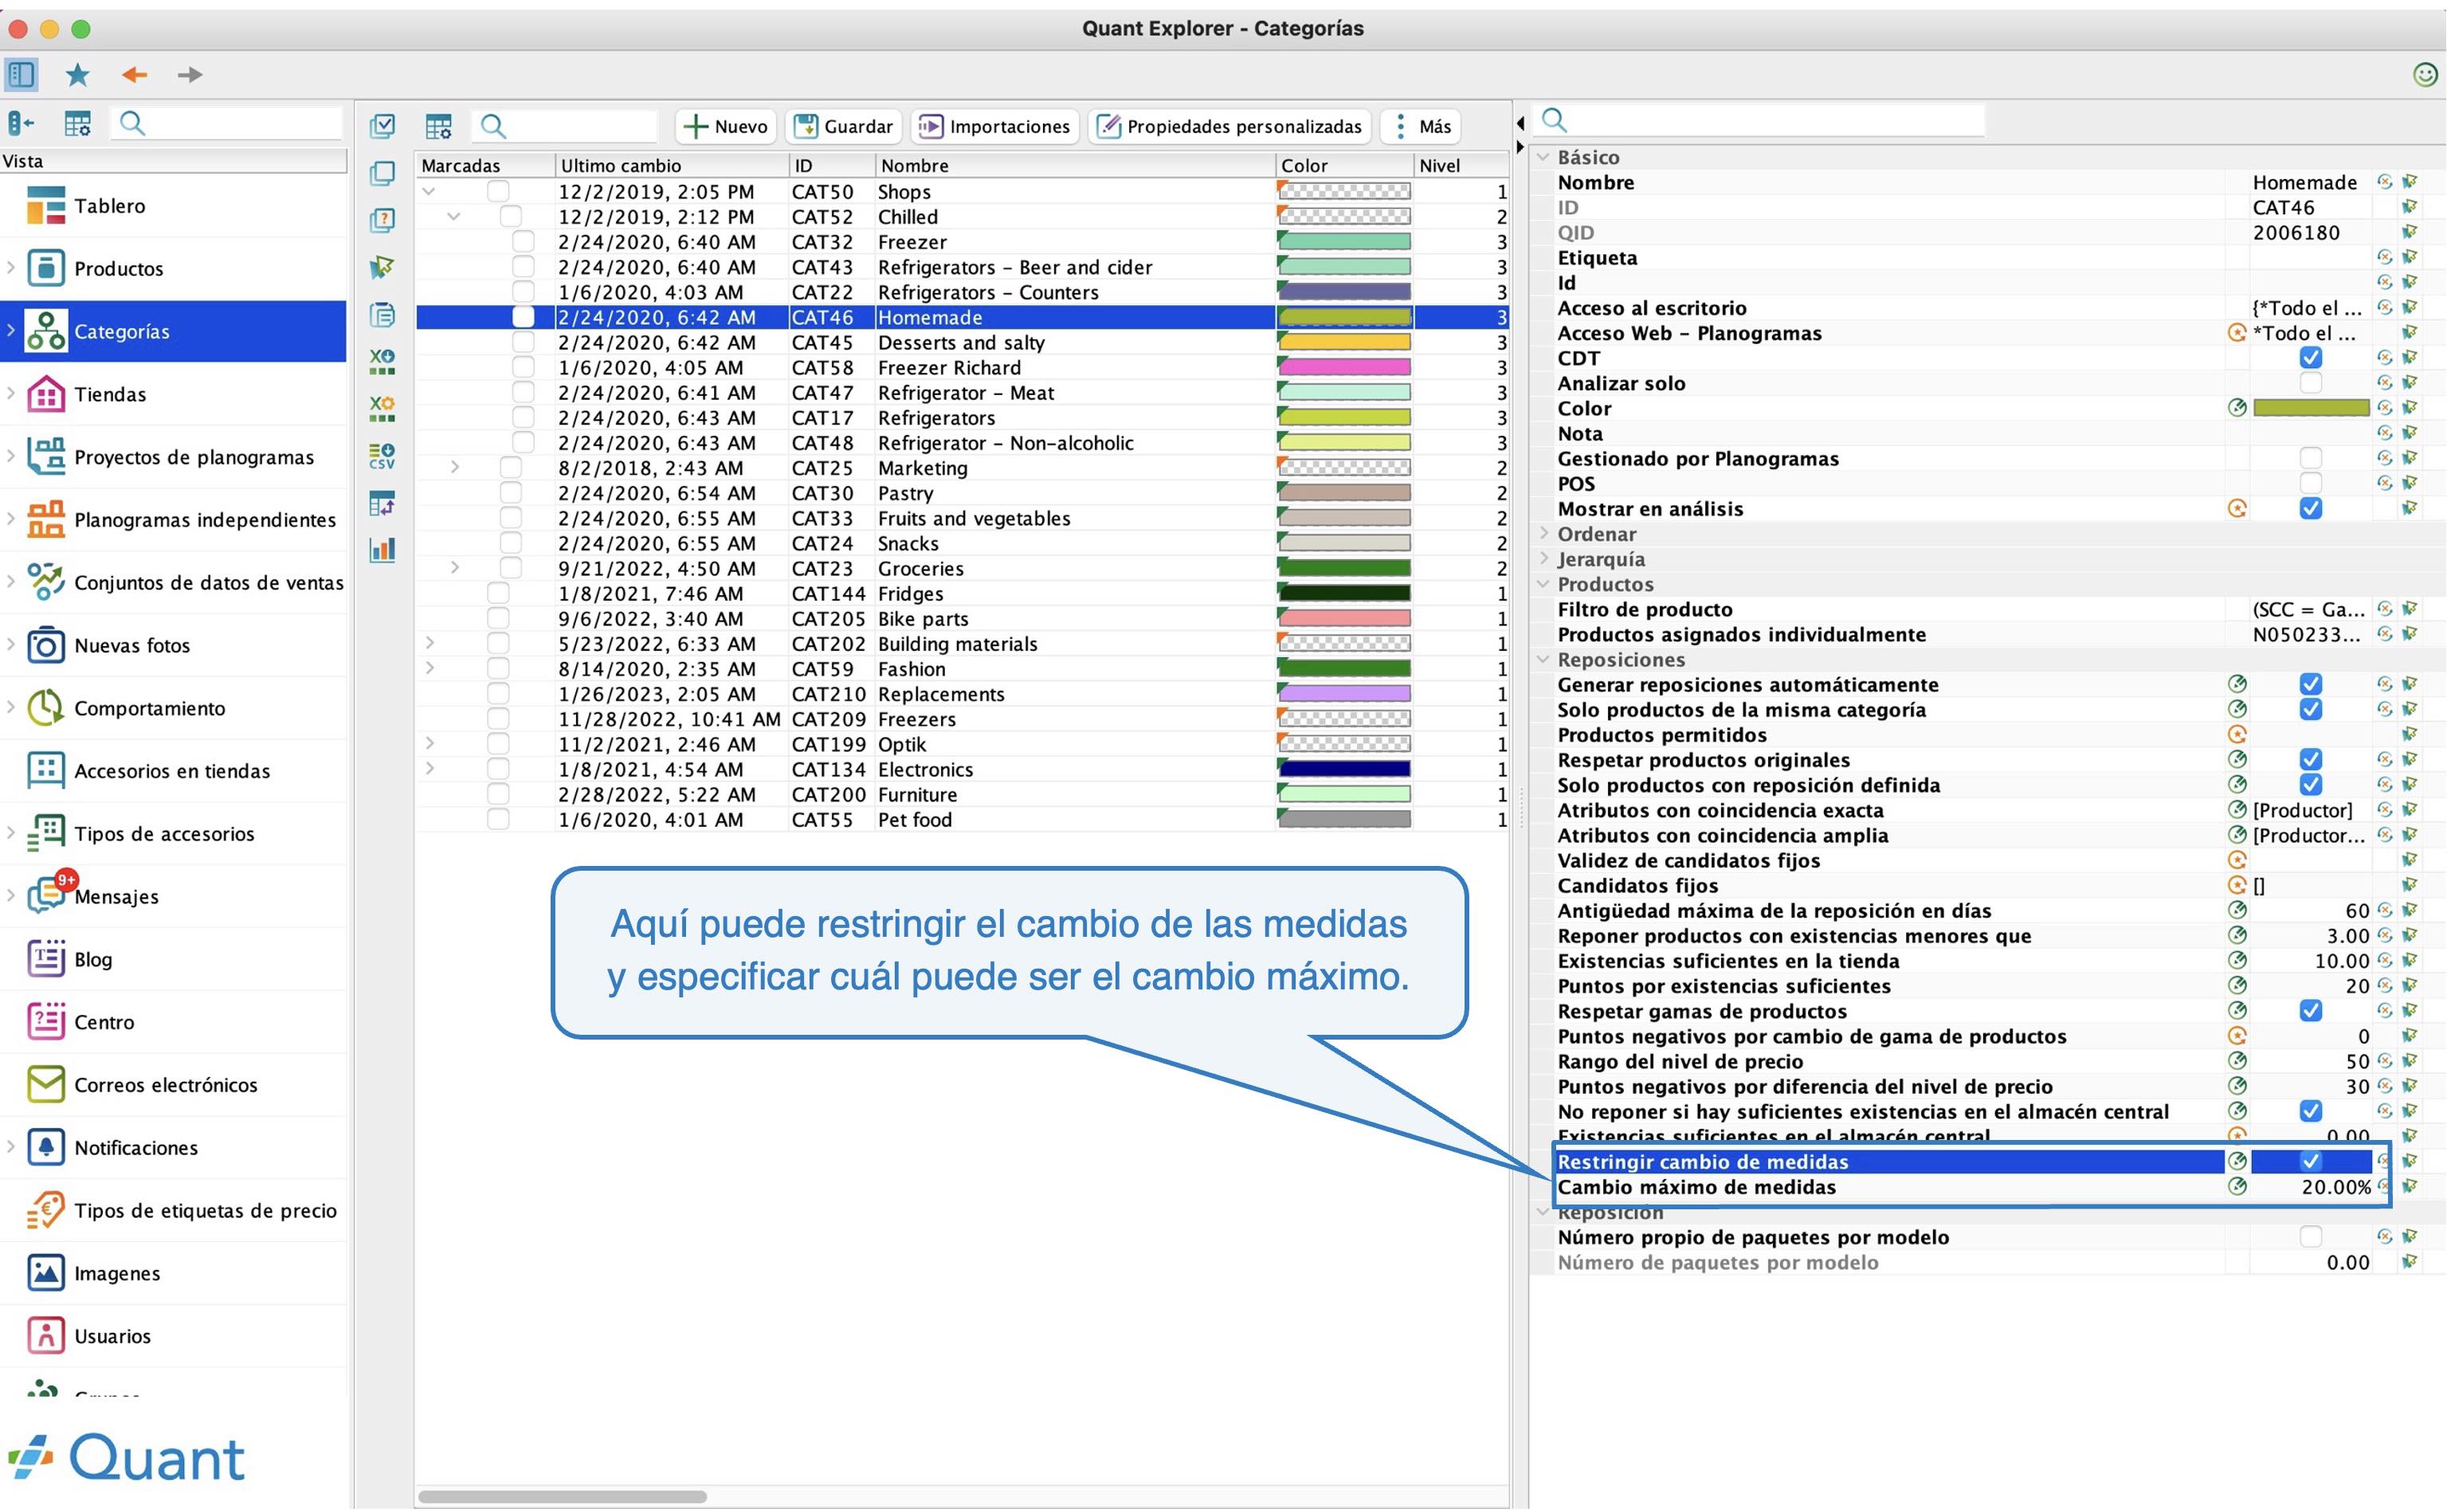
Task: Toggle Restringir cambio de medidas checkbox
Action: [x=2310, y=1161]
